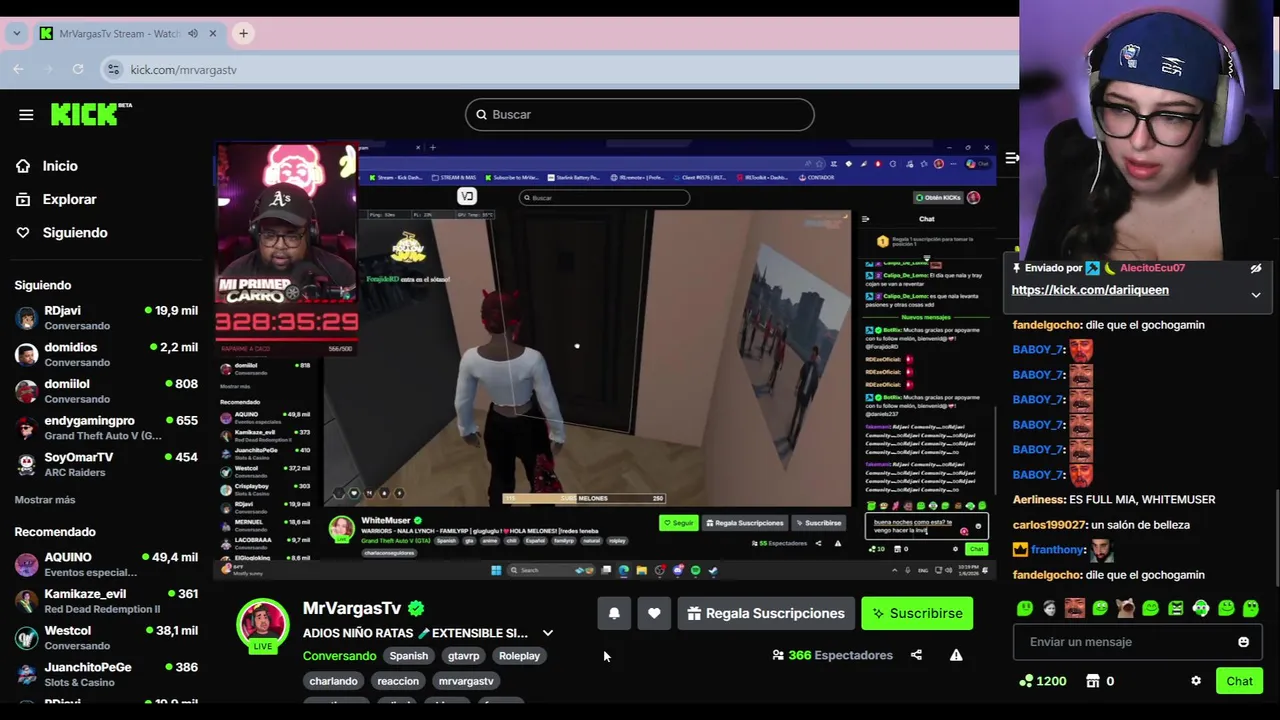The height and width of the screenshot is (720, 1280).
Task: Select the gtavrp tag
Action: point(463,656)
